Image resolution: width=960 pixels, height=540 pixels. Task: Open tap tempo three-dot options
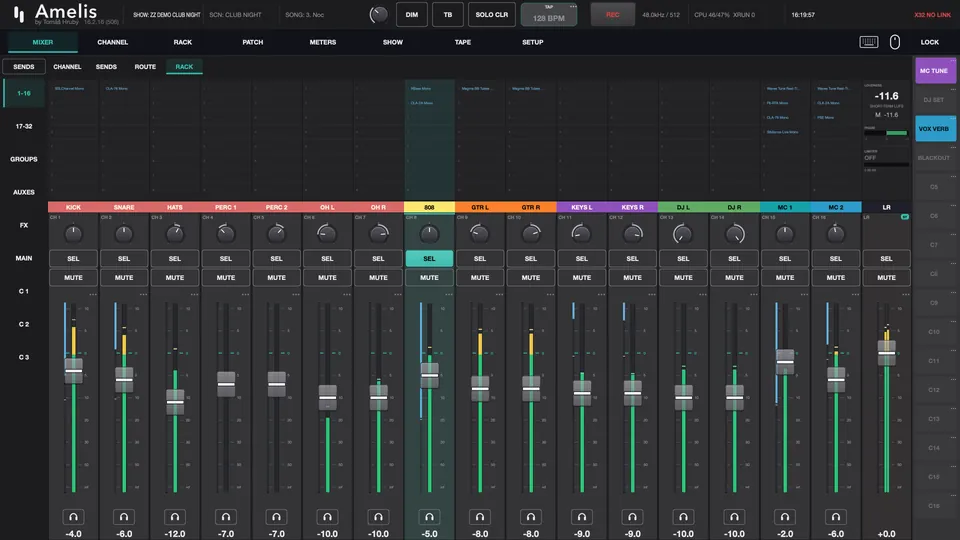[x=573, y=7]
